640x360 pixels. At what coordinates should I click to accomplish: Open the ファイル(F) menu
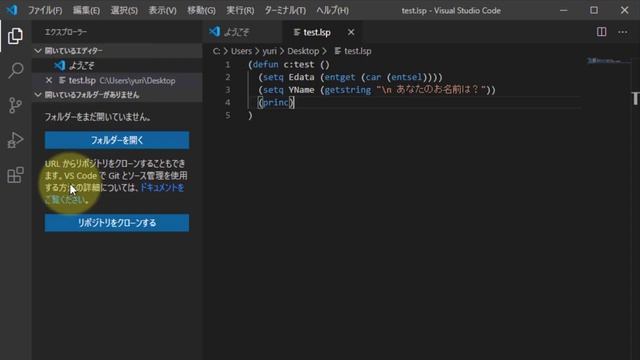click(x=45, y=10)
